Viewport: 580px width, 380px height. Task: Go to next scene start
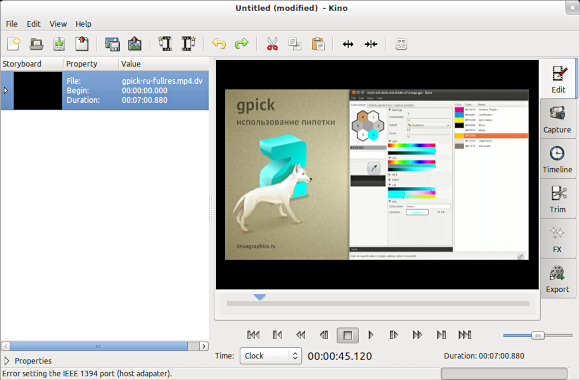(441, 335)
